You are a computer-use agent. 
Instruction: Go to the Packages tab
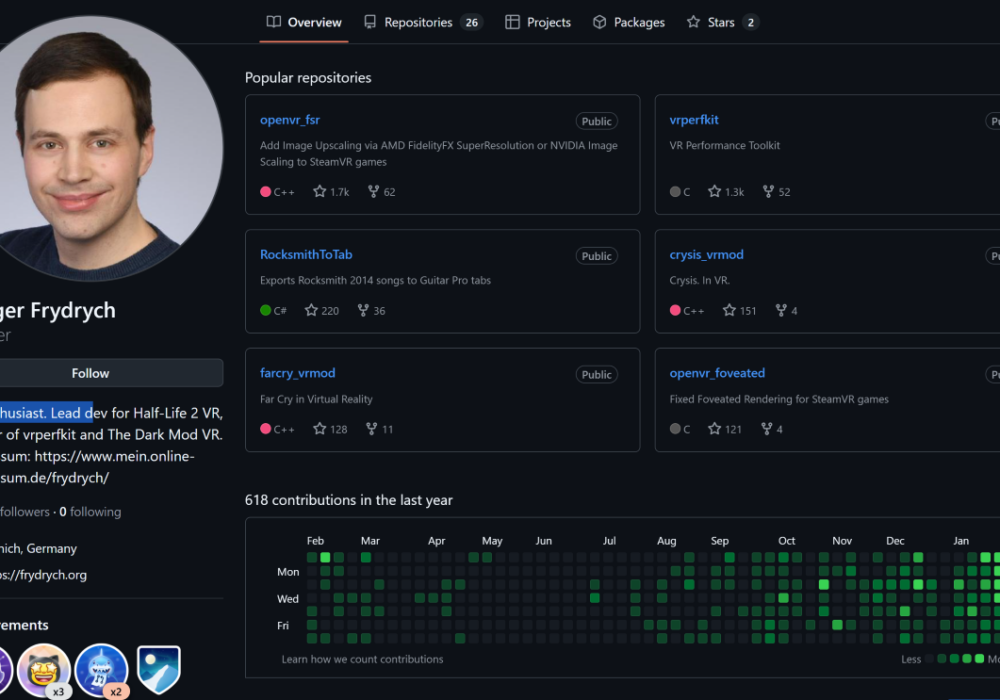click(629, 22)
